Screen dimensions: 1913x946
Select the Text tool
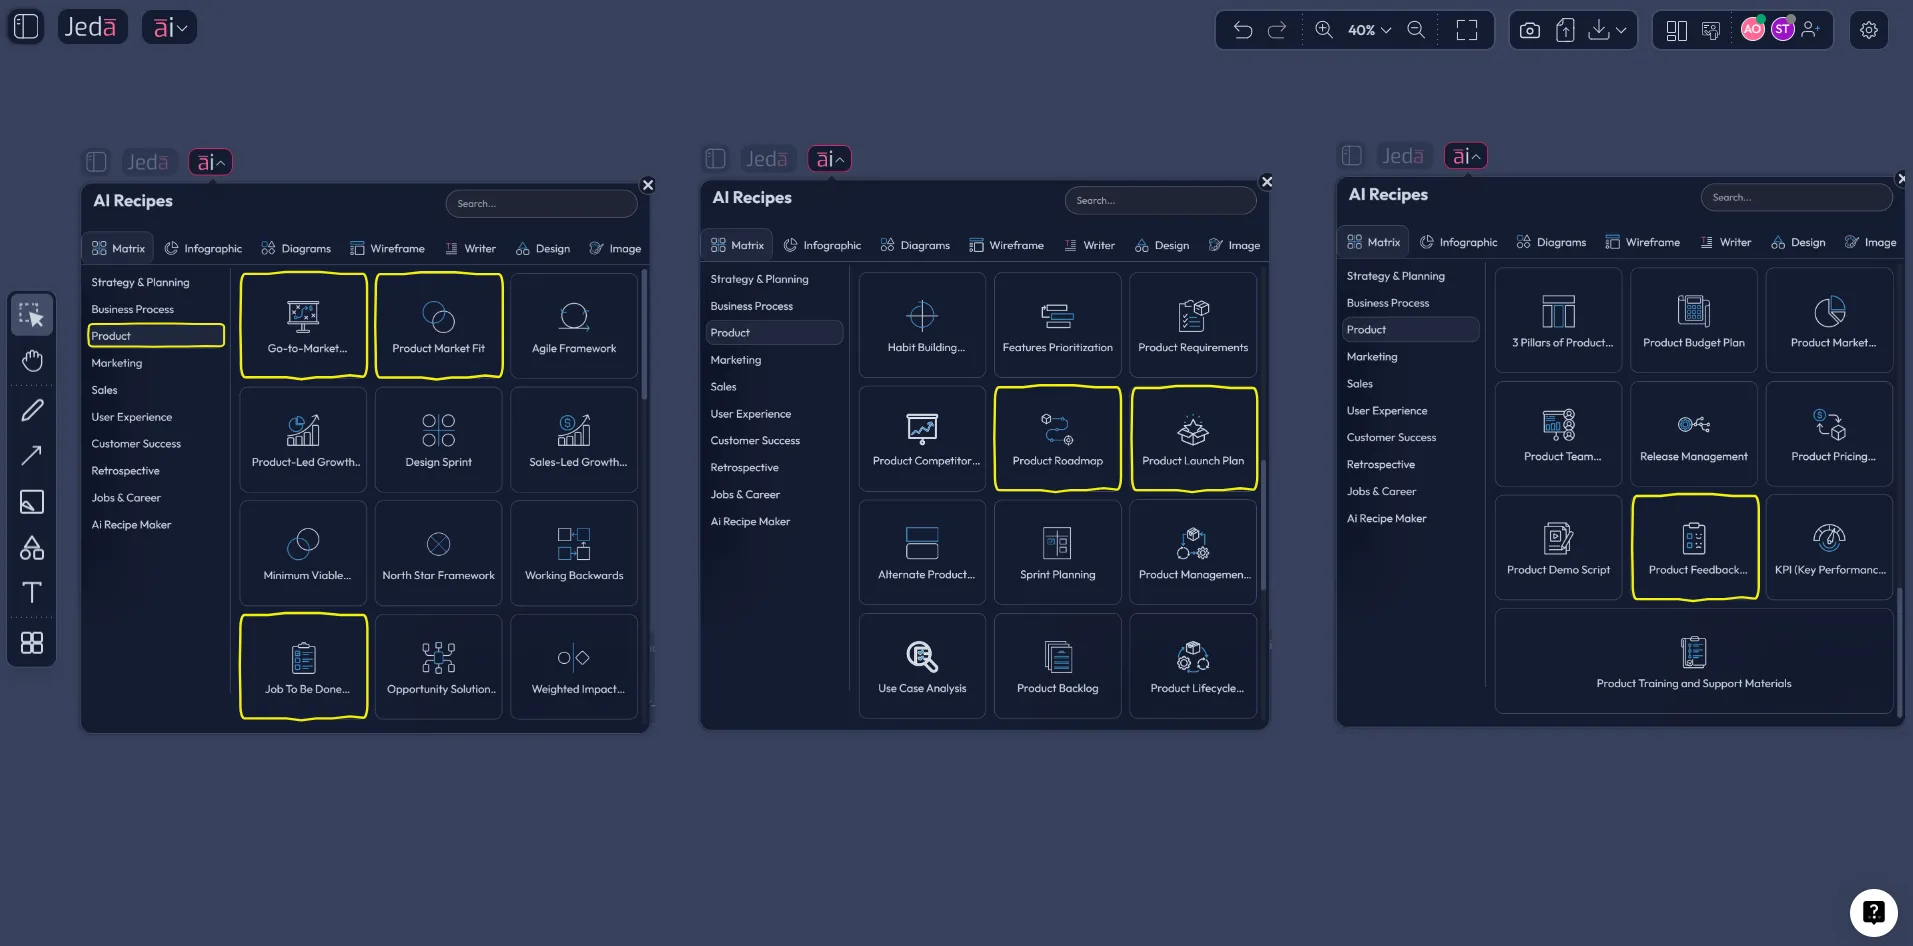coord(32,592)
